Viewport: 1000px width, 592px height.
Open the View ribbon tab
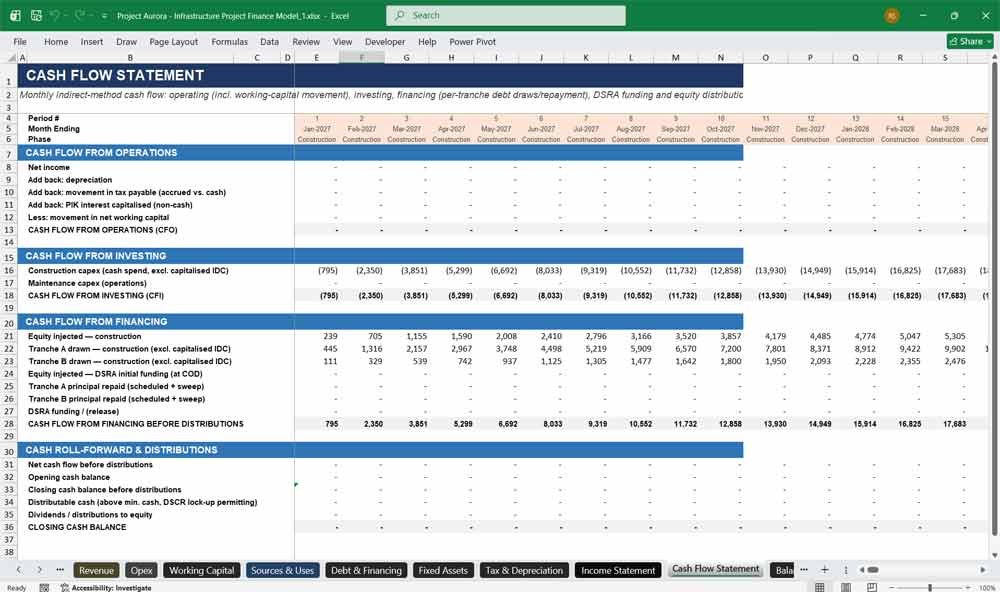click(x=342, y=41)
